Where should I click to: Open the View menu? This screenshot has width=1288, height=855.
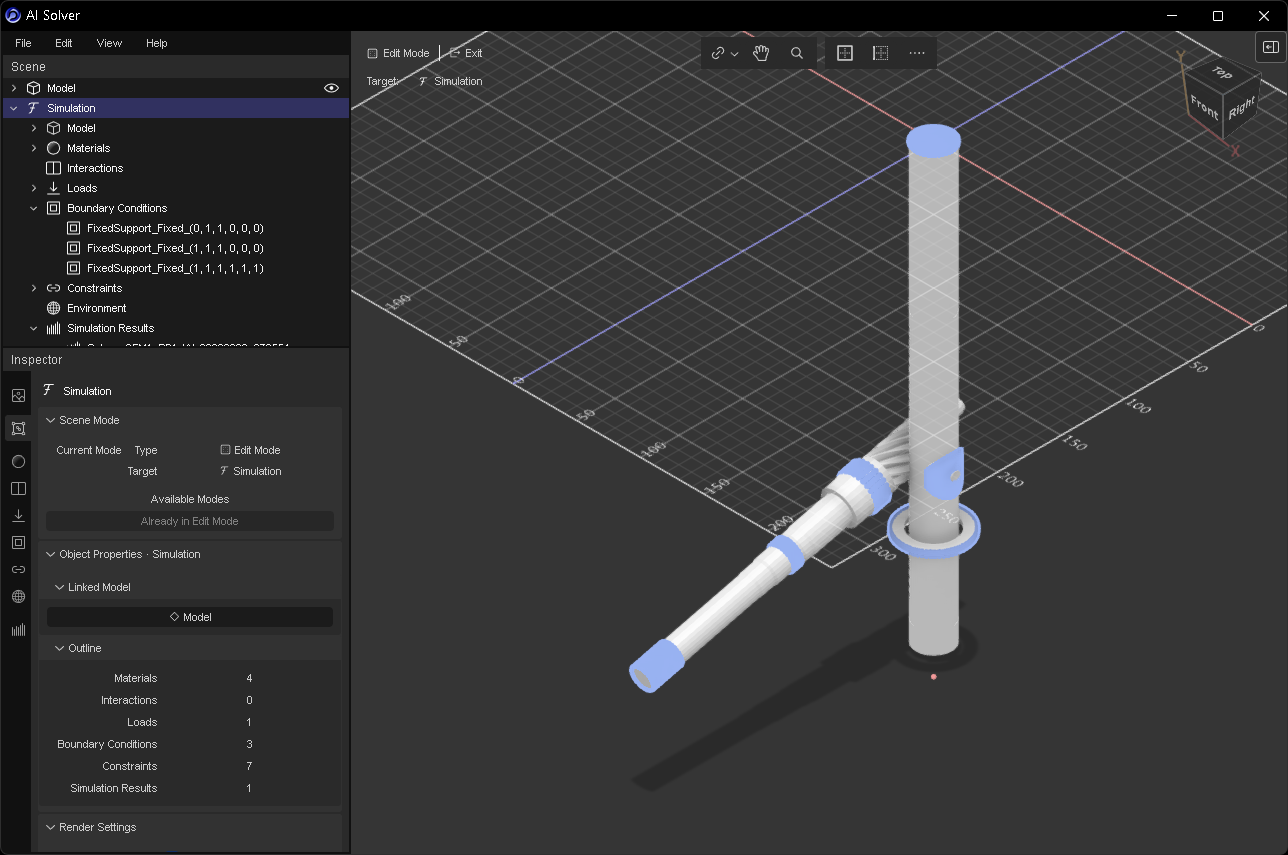point(109,43)
